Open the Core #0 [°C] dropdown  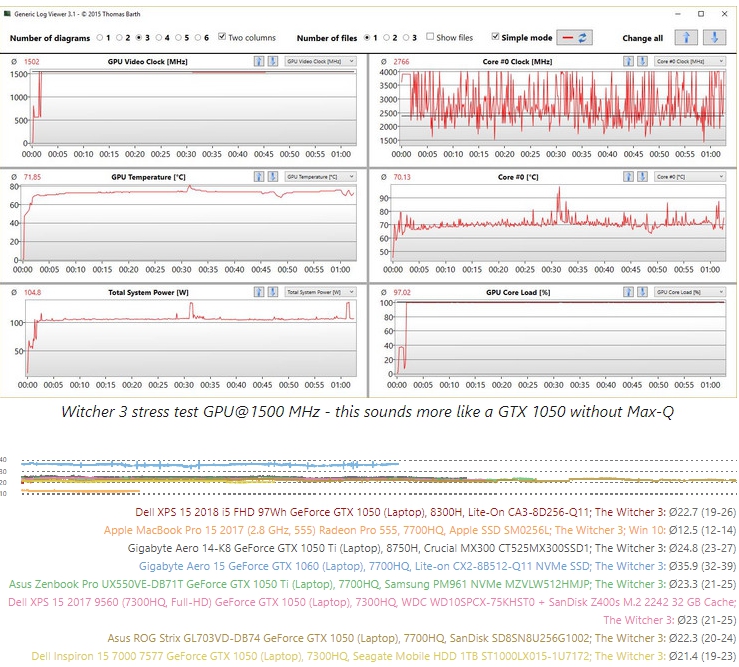[690, 177]
